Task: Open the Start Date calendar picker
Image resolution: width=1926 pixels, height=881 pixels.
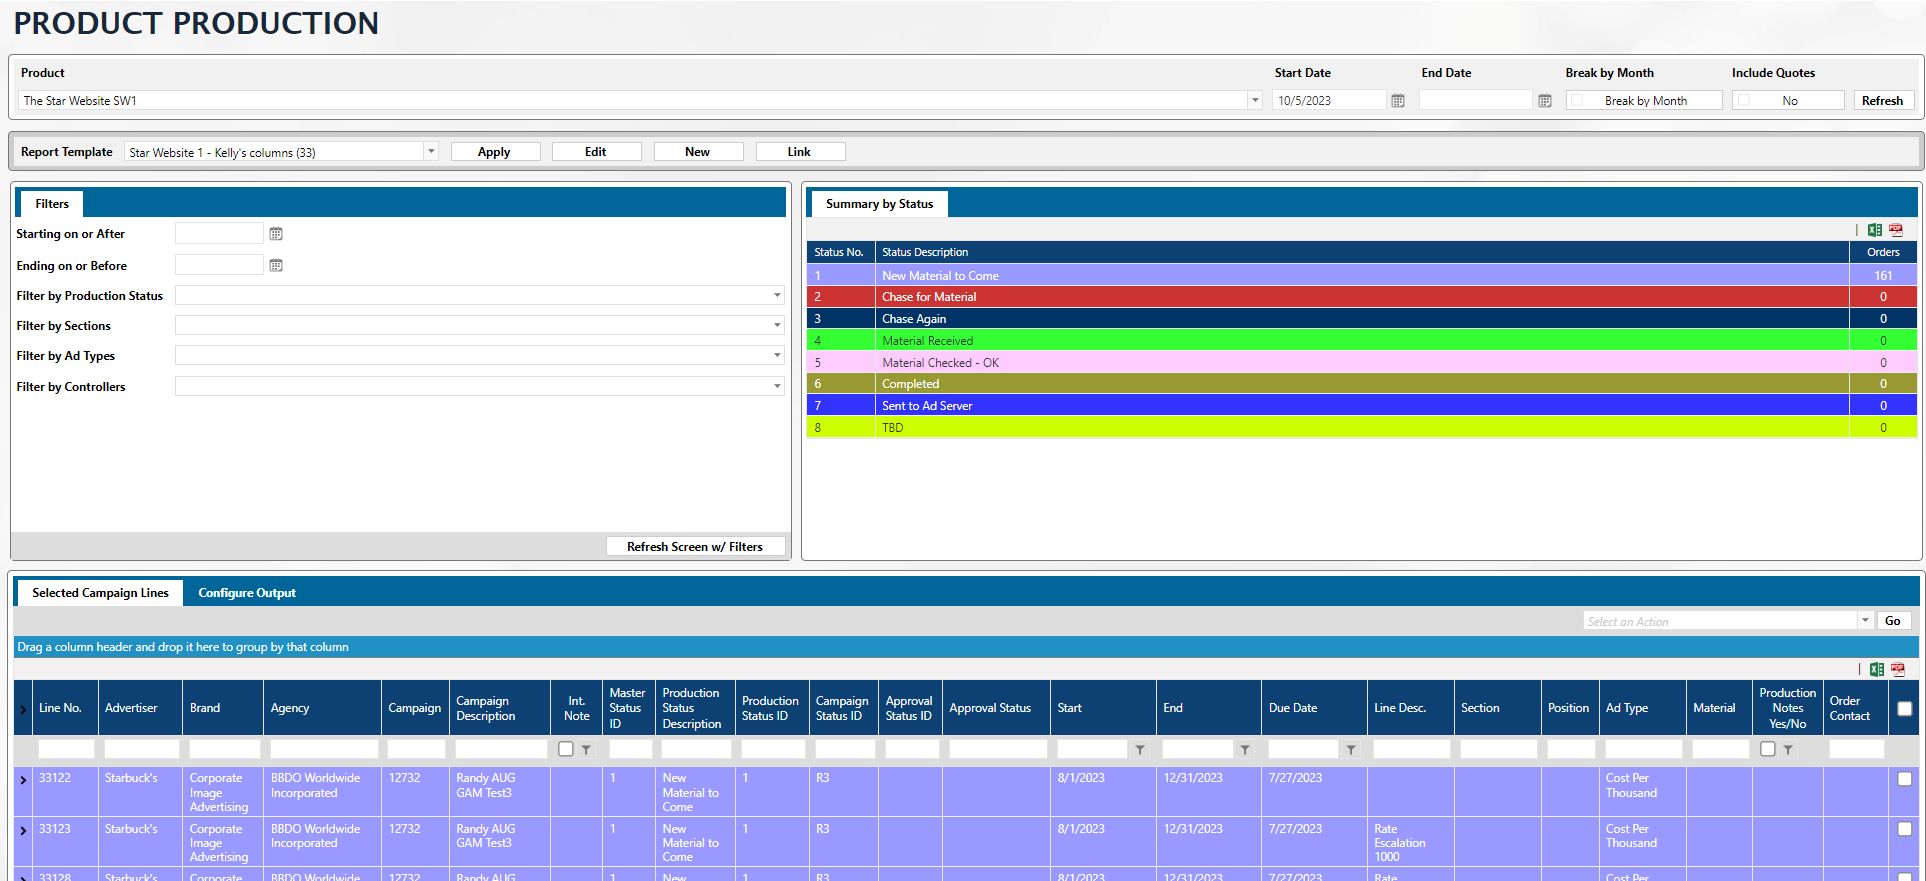Action: pos(1398,101)
